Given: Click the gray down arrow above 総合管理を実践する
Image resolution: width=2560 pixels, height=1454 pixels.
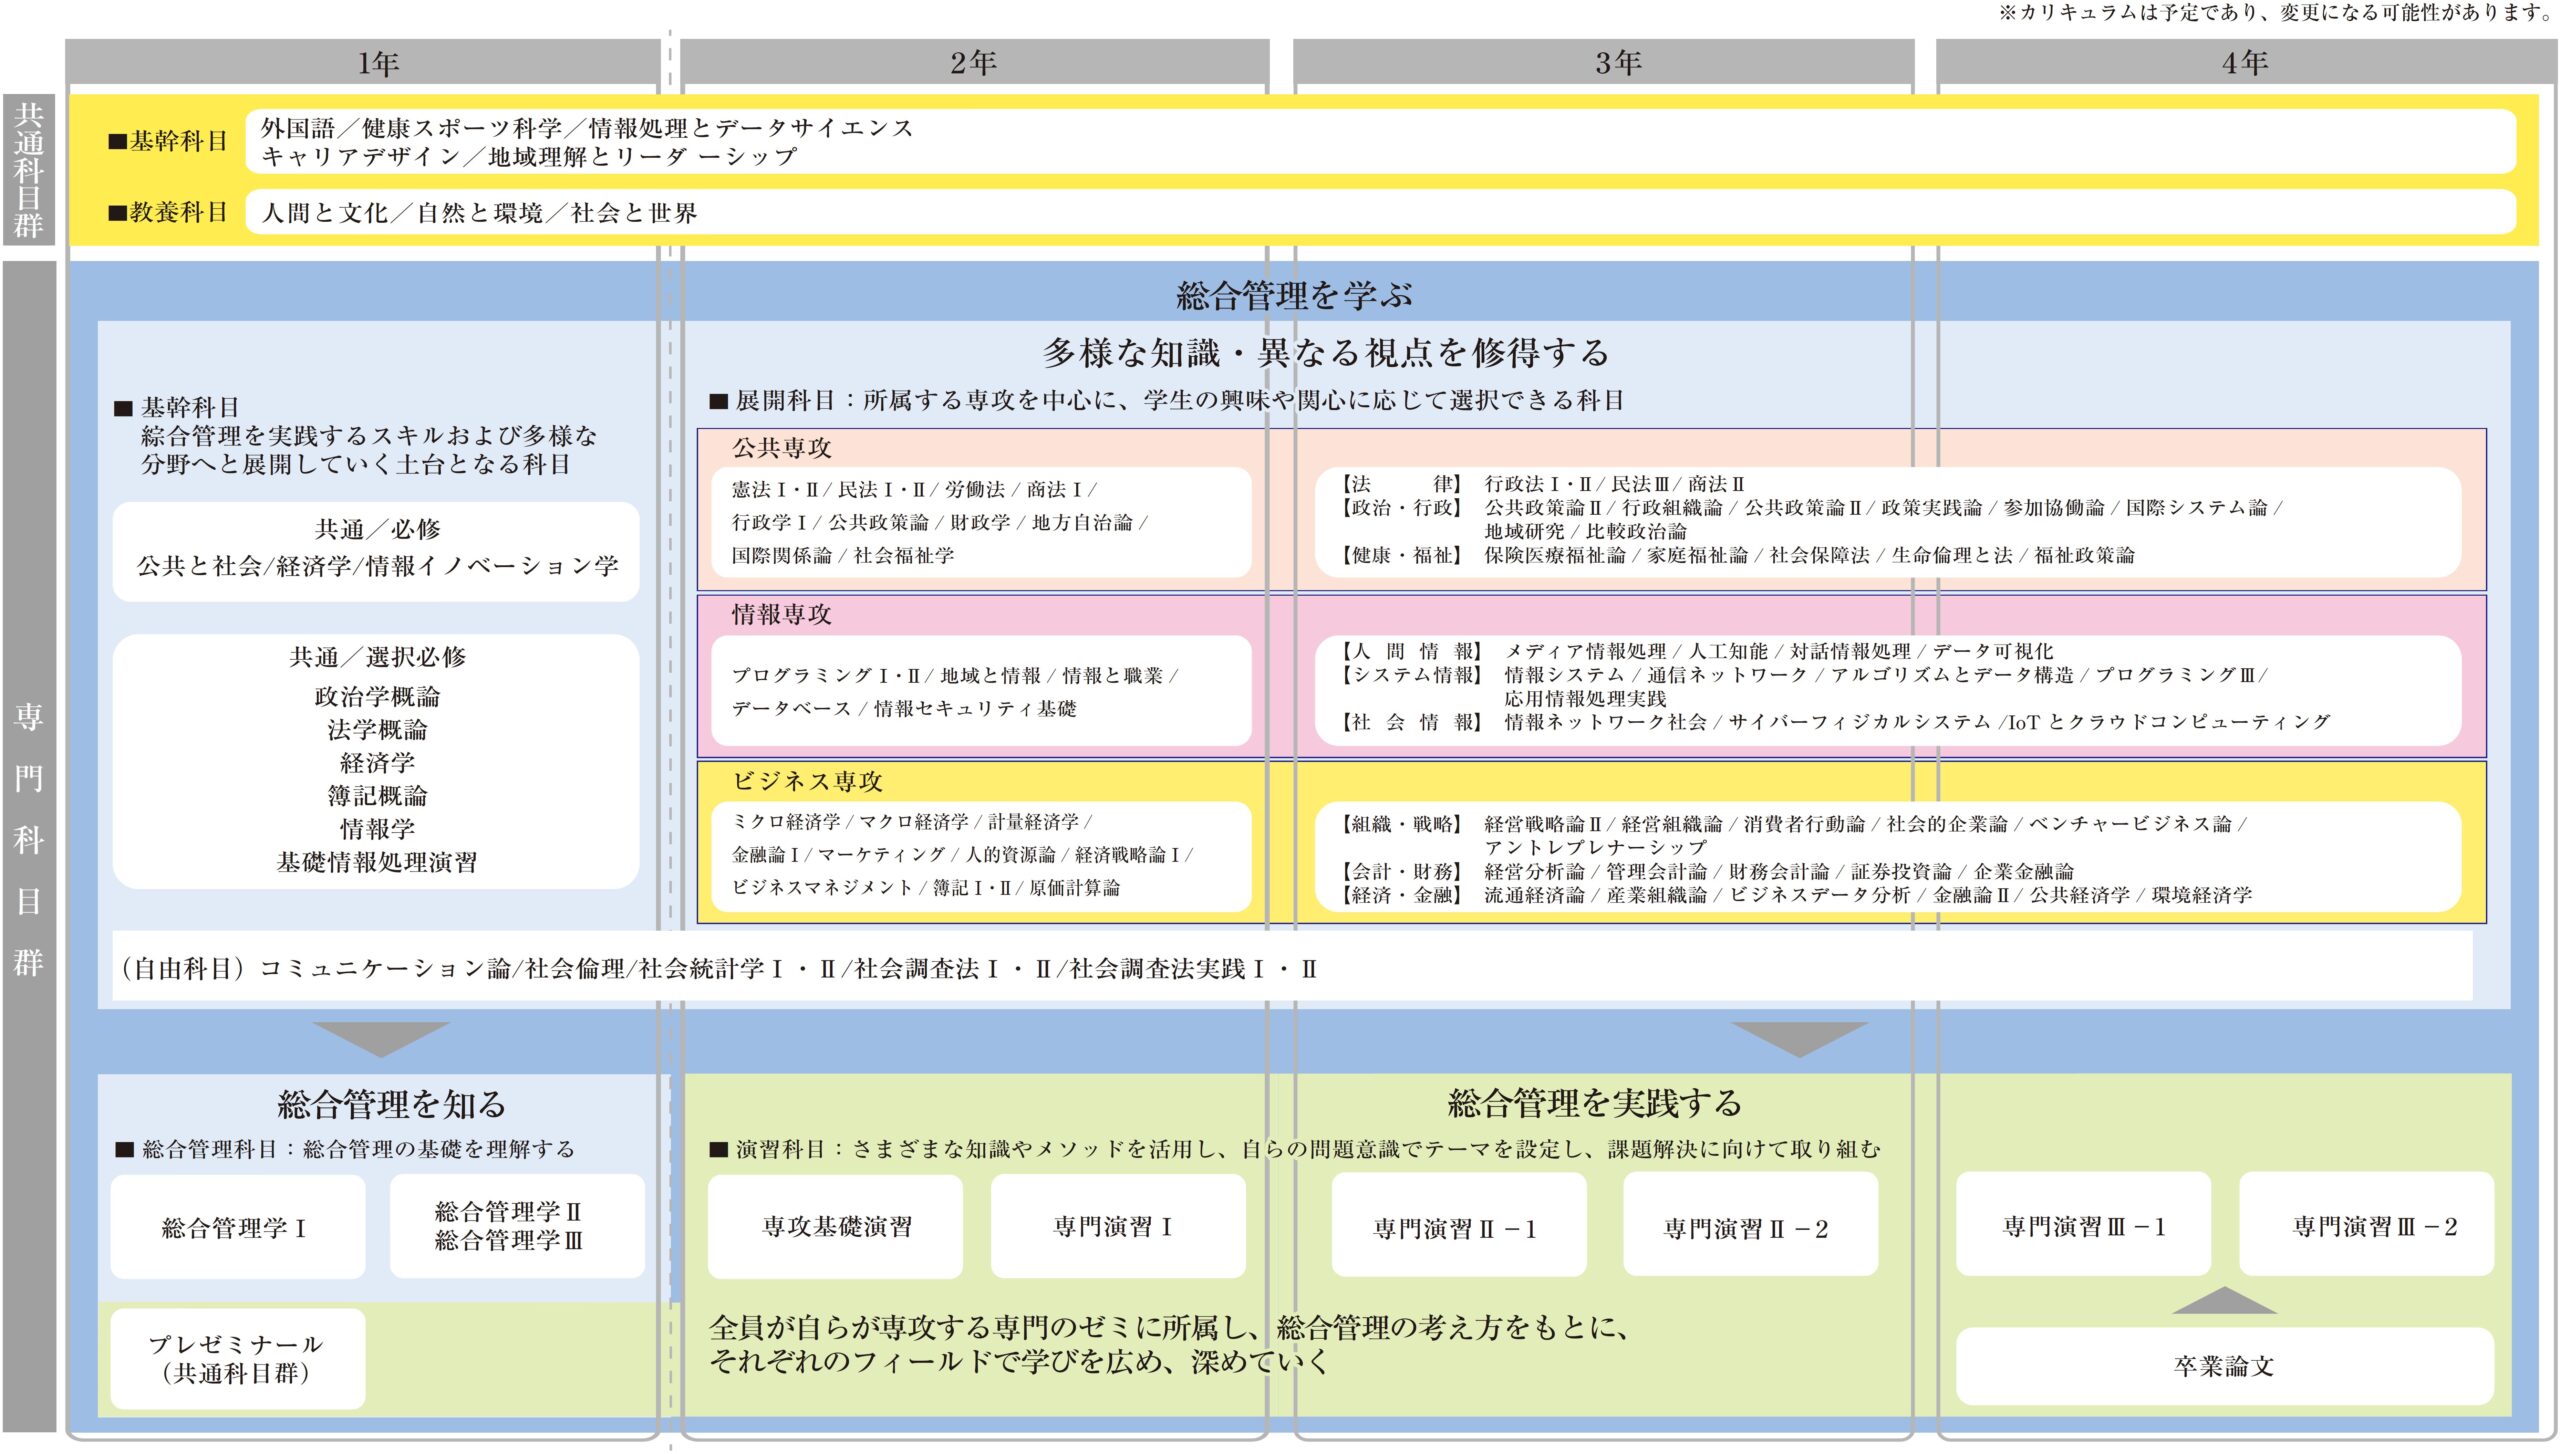Looking at the screenshot, I should [x=1799, y=1039].
